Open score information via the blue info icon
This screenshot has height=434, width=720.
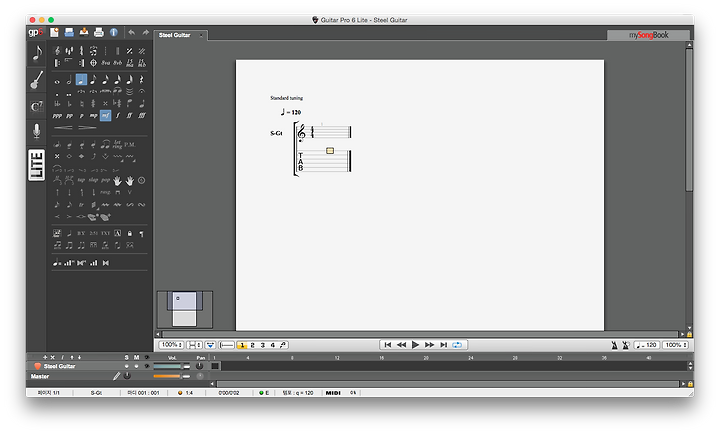coord(113,32)
